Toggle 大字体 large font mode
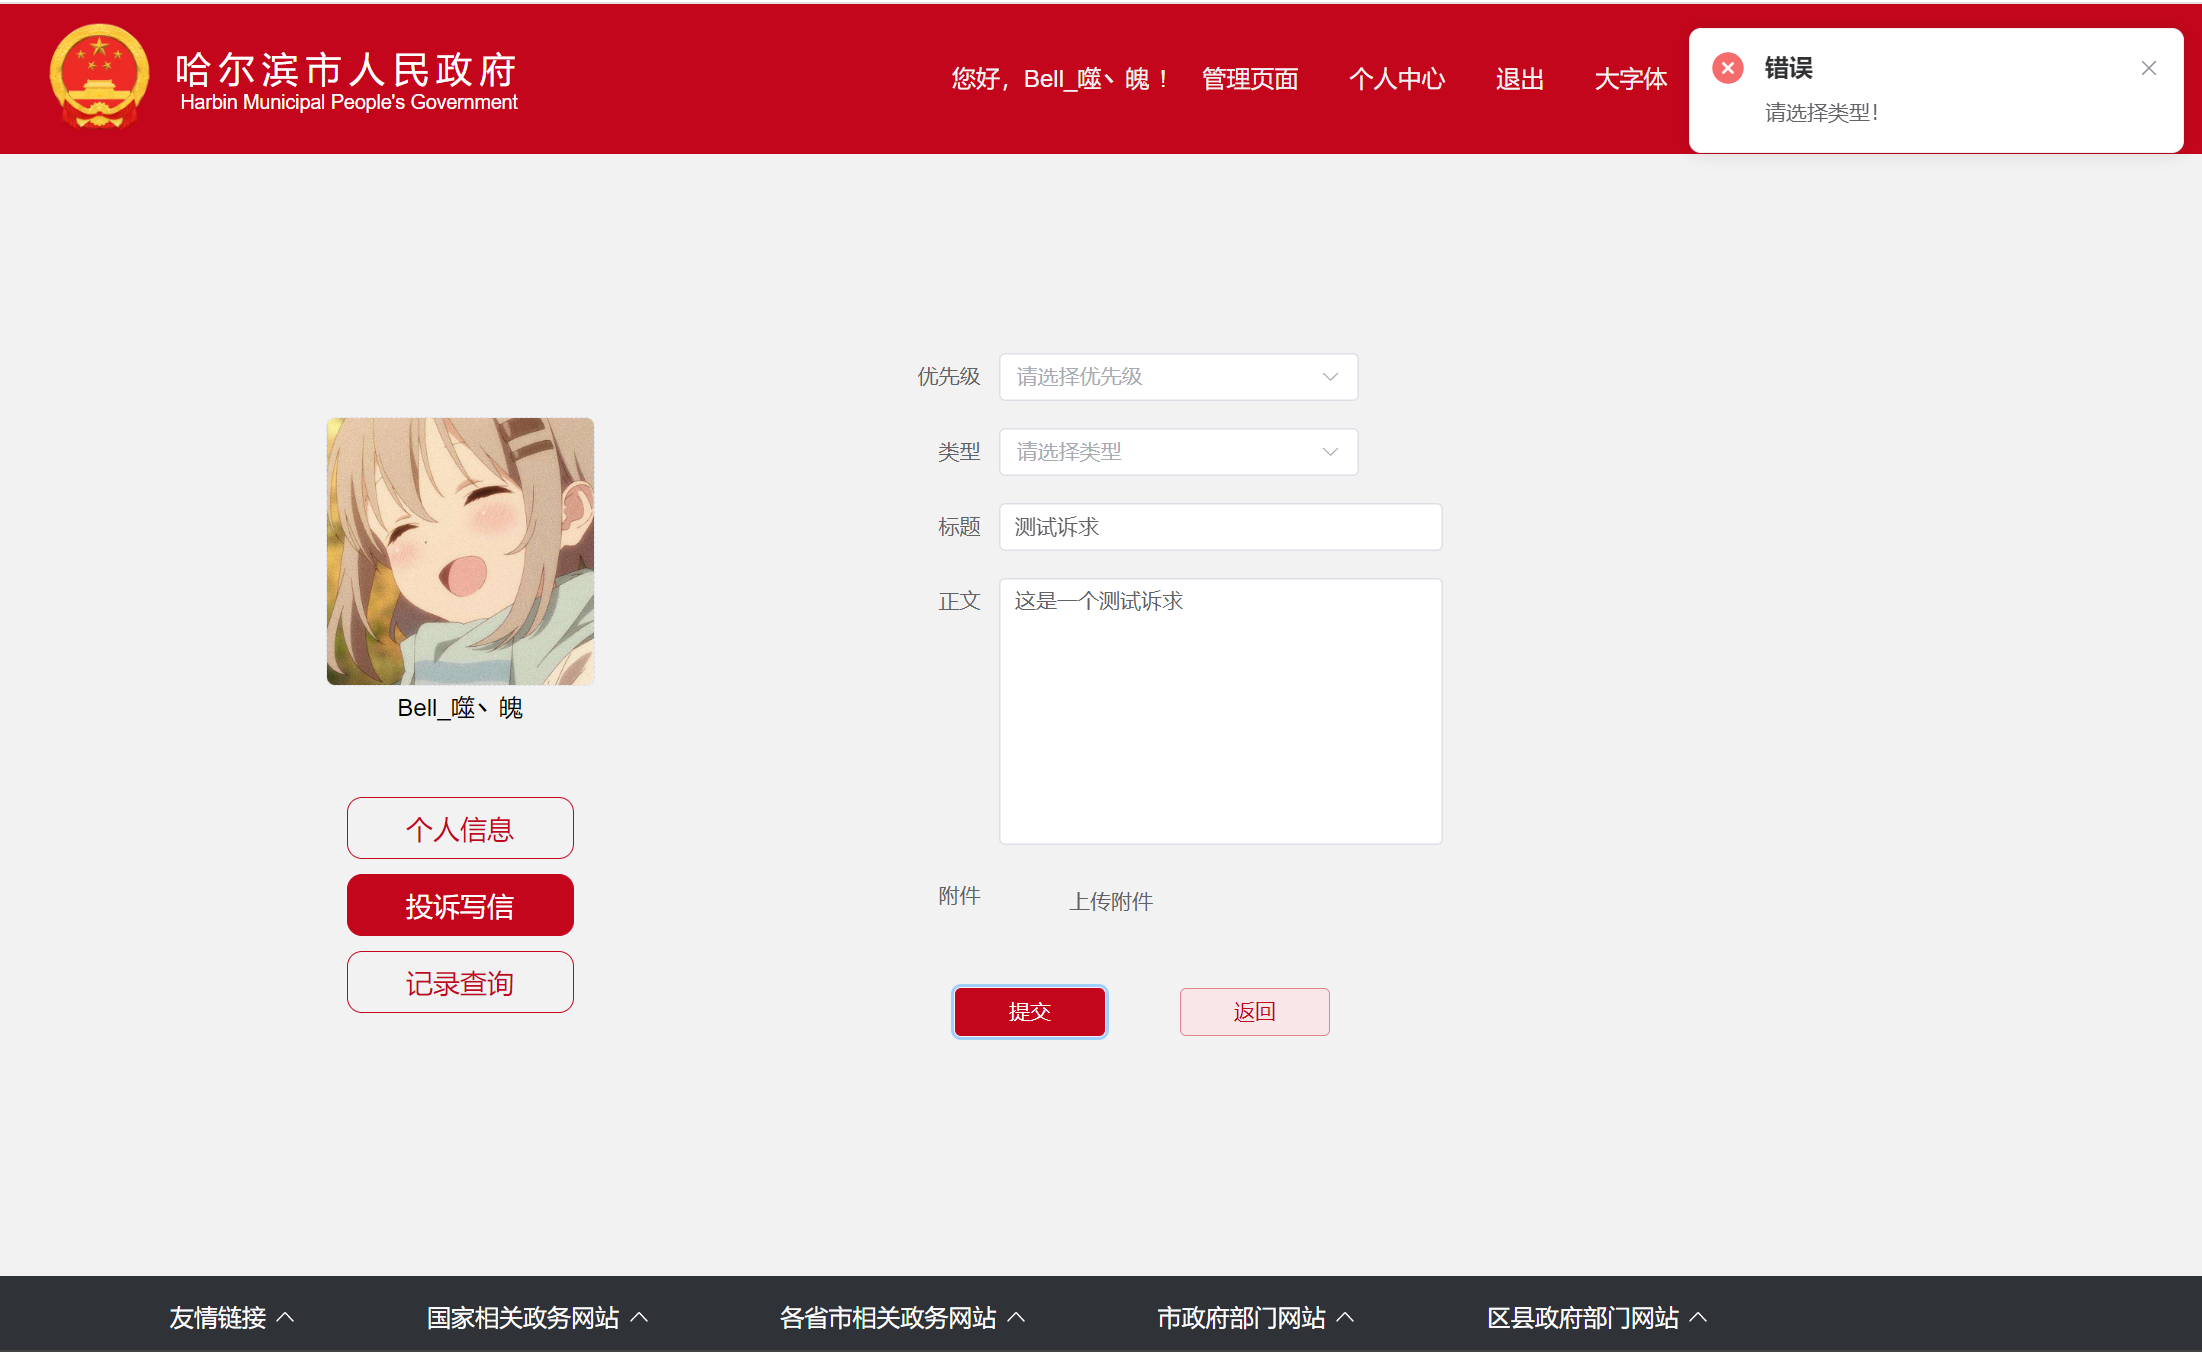Image resolution: width=2202 pixels, height=1352 pixels. [x=1630, y=79]
